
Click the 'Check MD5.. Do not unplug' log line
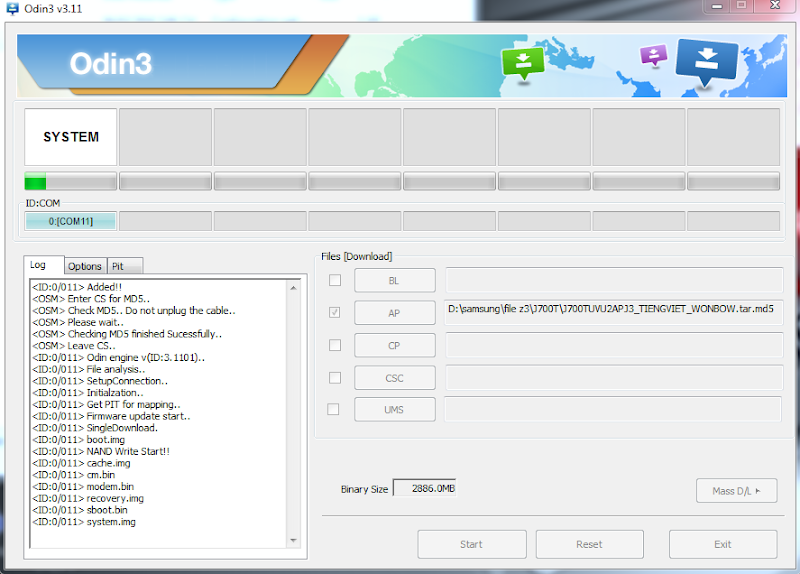click(x=134, y=310)
